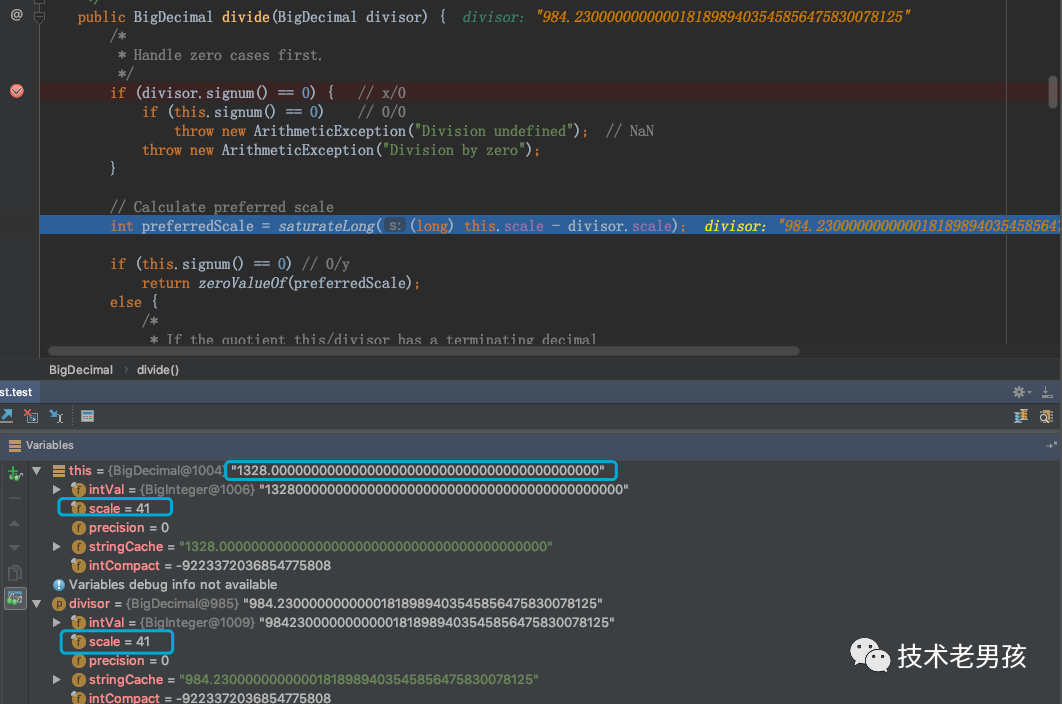Image resolution: width=1062 pixels, height=704 pixels.
Task: Open the Evaluate Expression calculator
Action: coord(87,416)
